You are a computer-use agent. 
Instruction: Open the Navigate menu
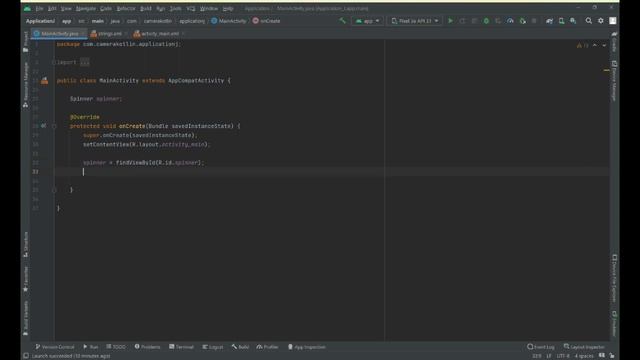click(x=86, y=8)
